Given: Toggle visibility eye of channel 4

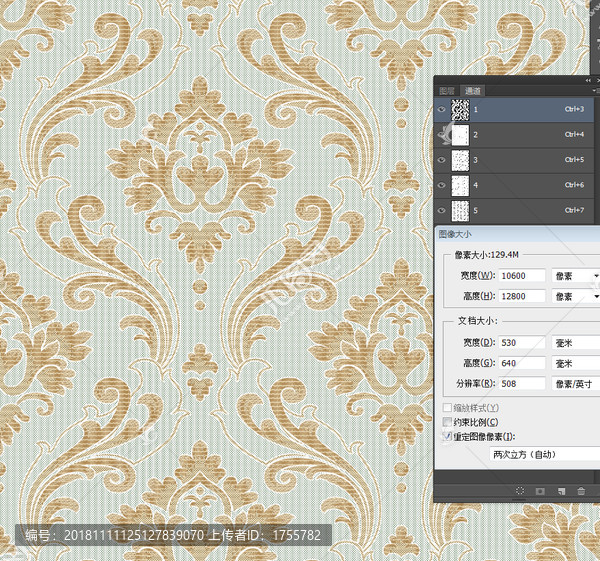Looking at the screenshot, I should pos(441,185).
